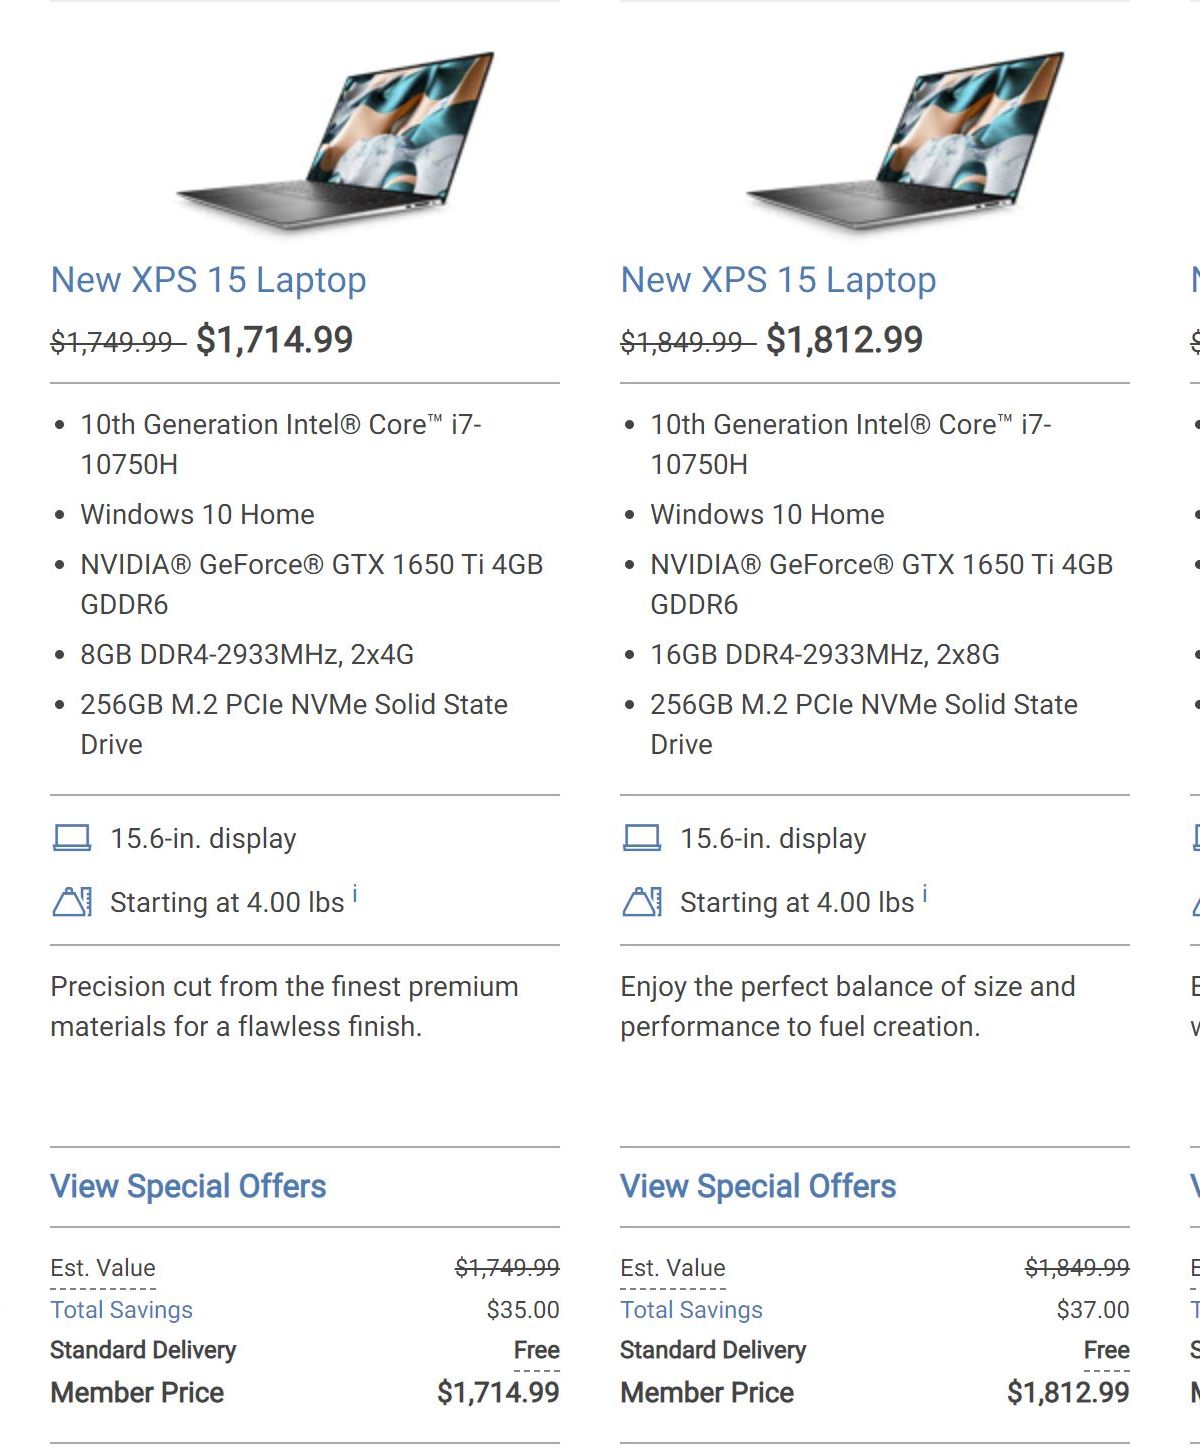
Task: View Special Offers for the $1,714.99 laptop
Action: click(x=188, y=1187)
